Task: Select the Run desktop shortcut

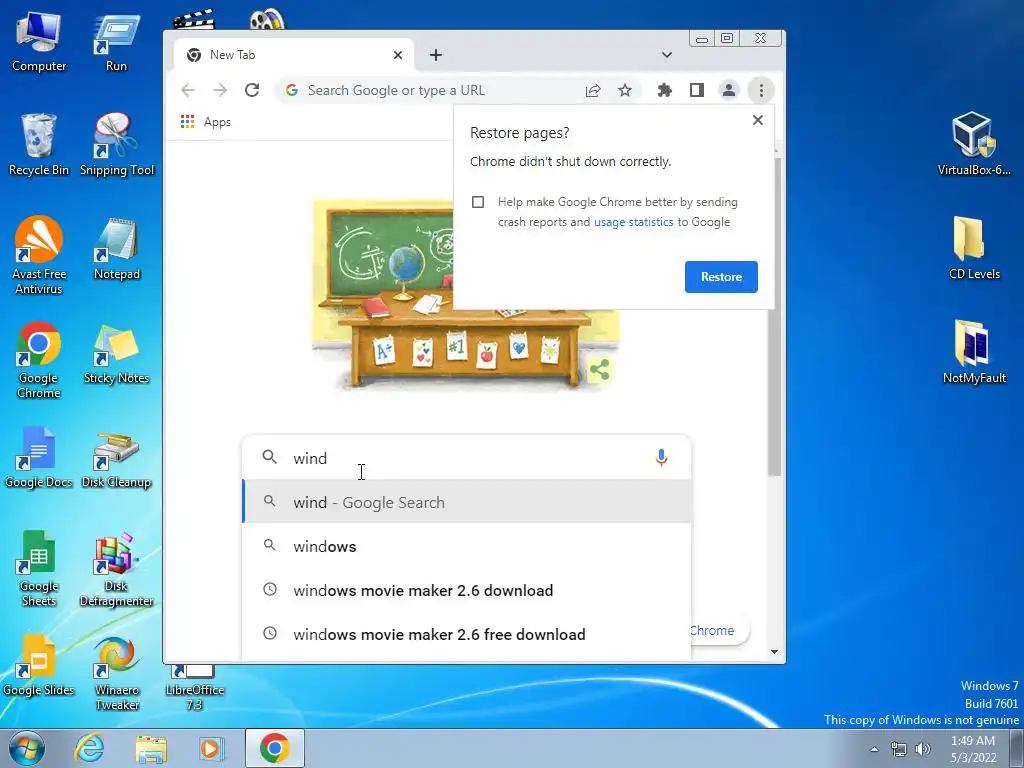Action: pos(116,42)
